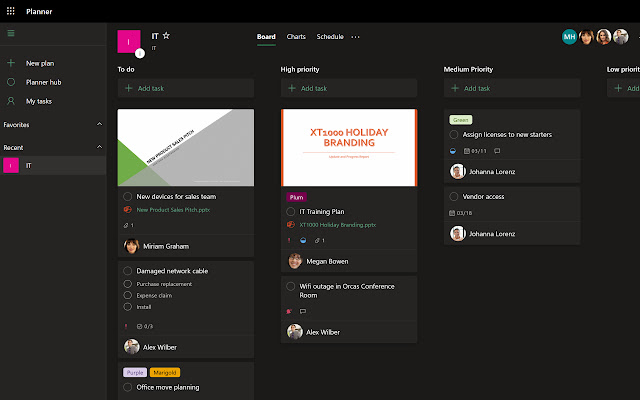Click the IT plan pink logo tile

[129, 41]
